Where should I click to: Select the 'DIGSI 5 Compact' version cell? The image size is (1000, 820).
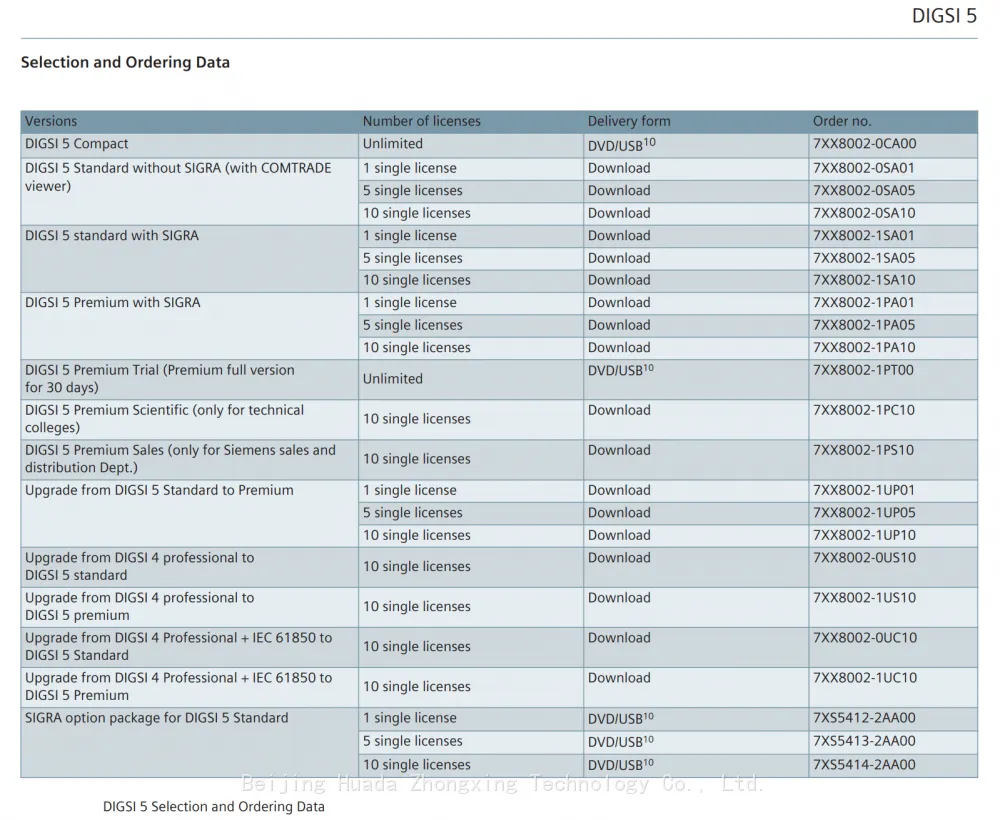(x=189, y=146)
